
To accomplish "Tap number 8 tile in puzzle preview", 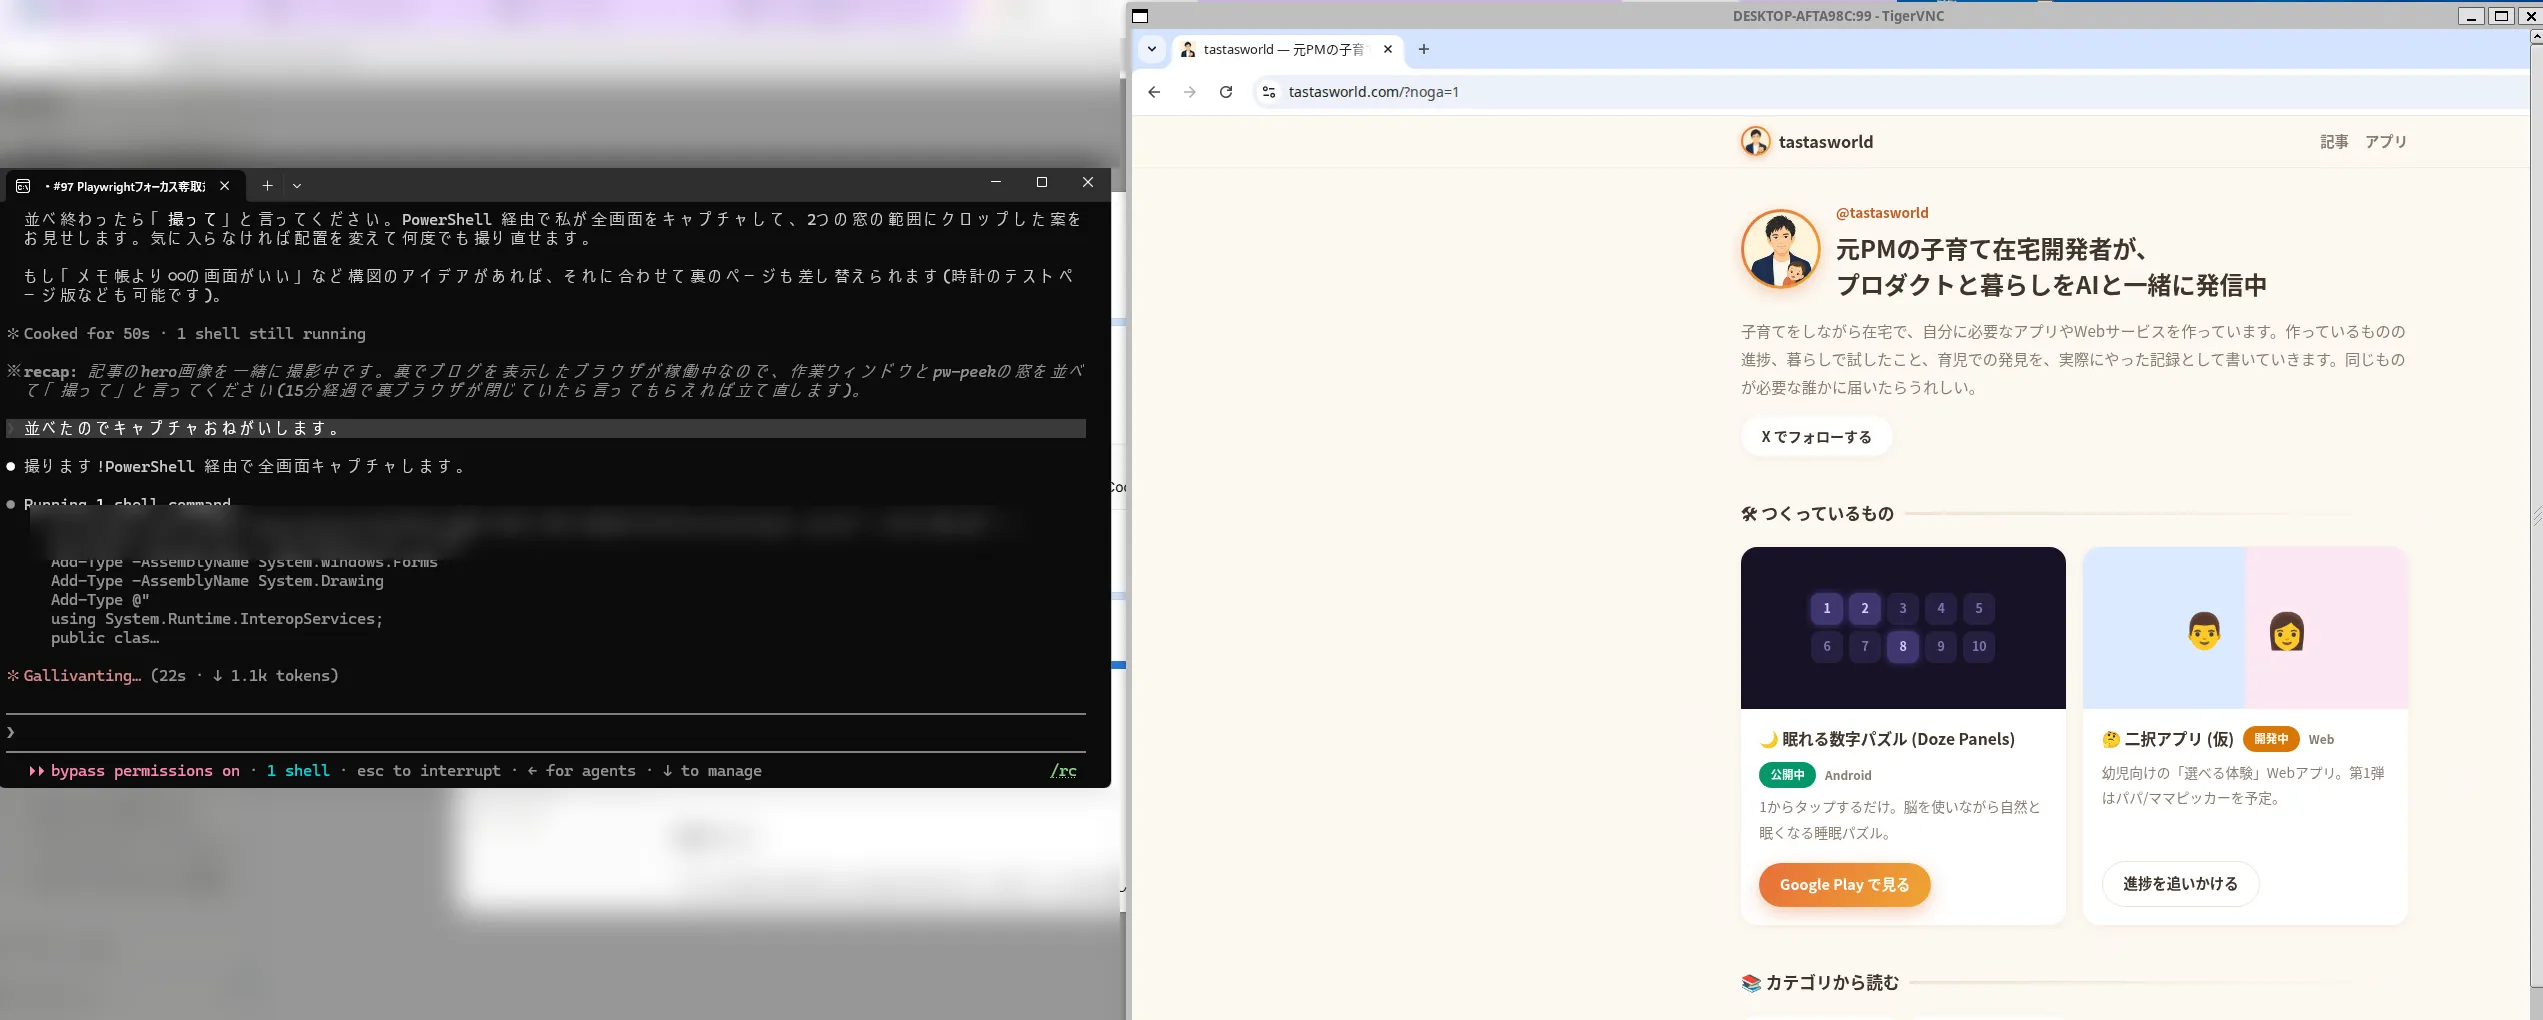I will click(1903, 646).
